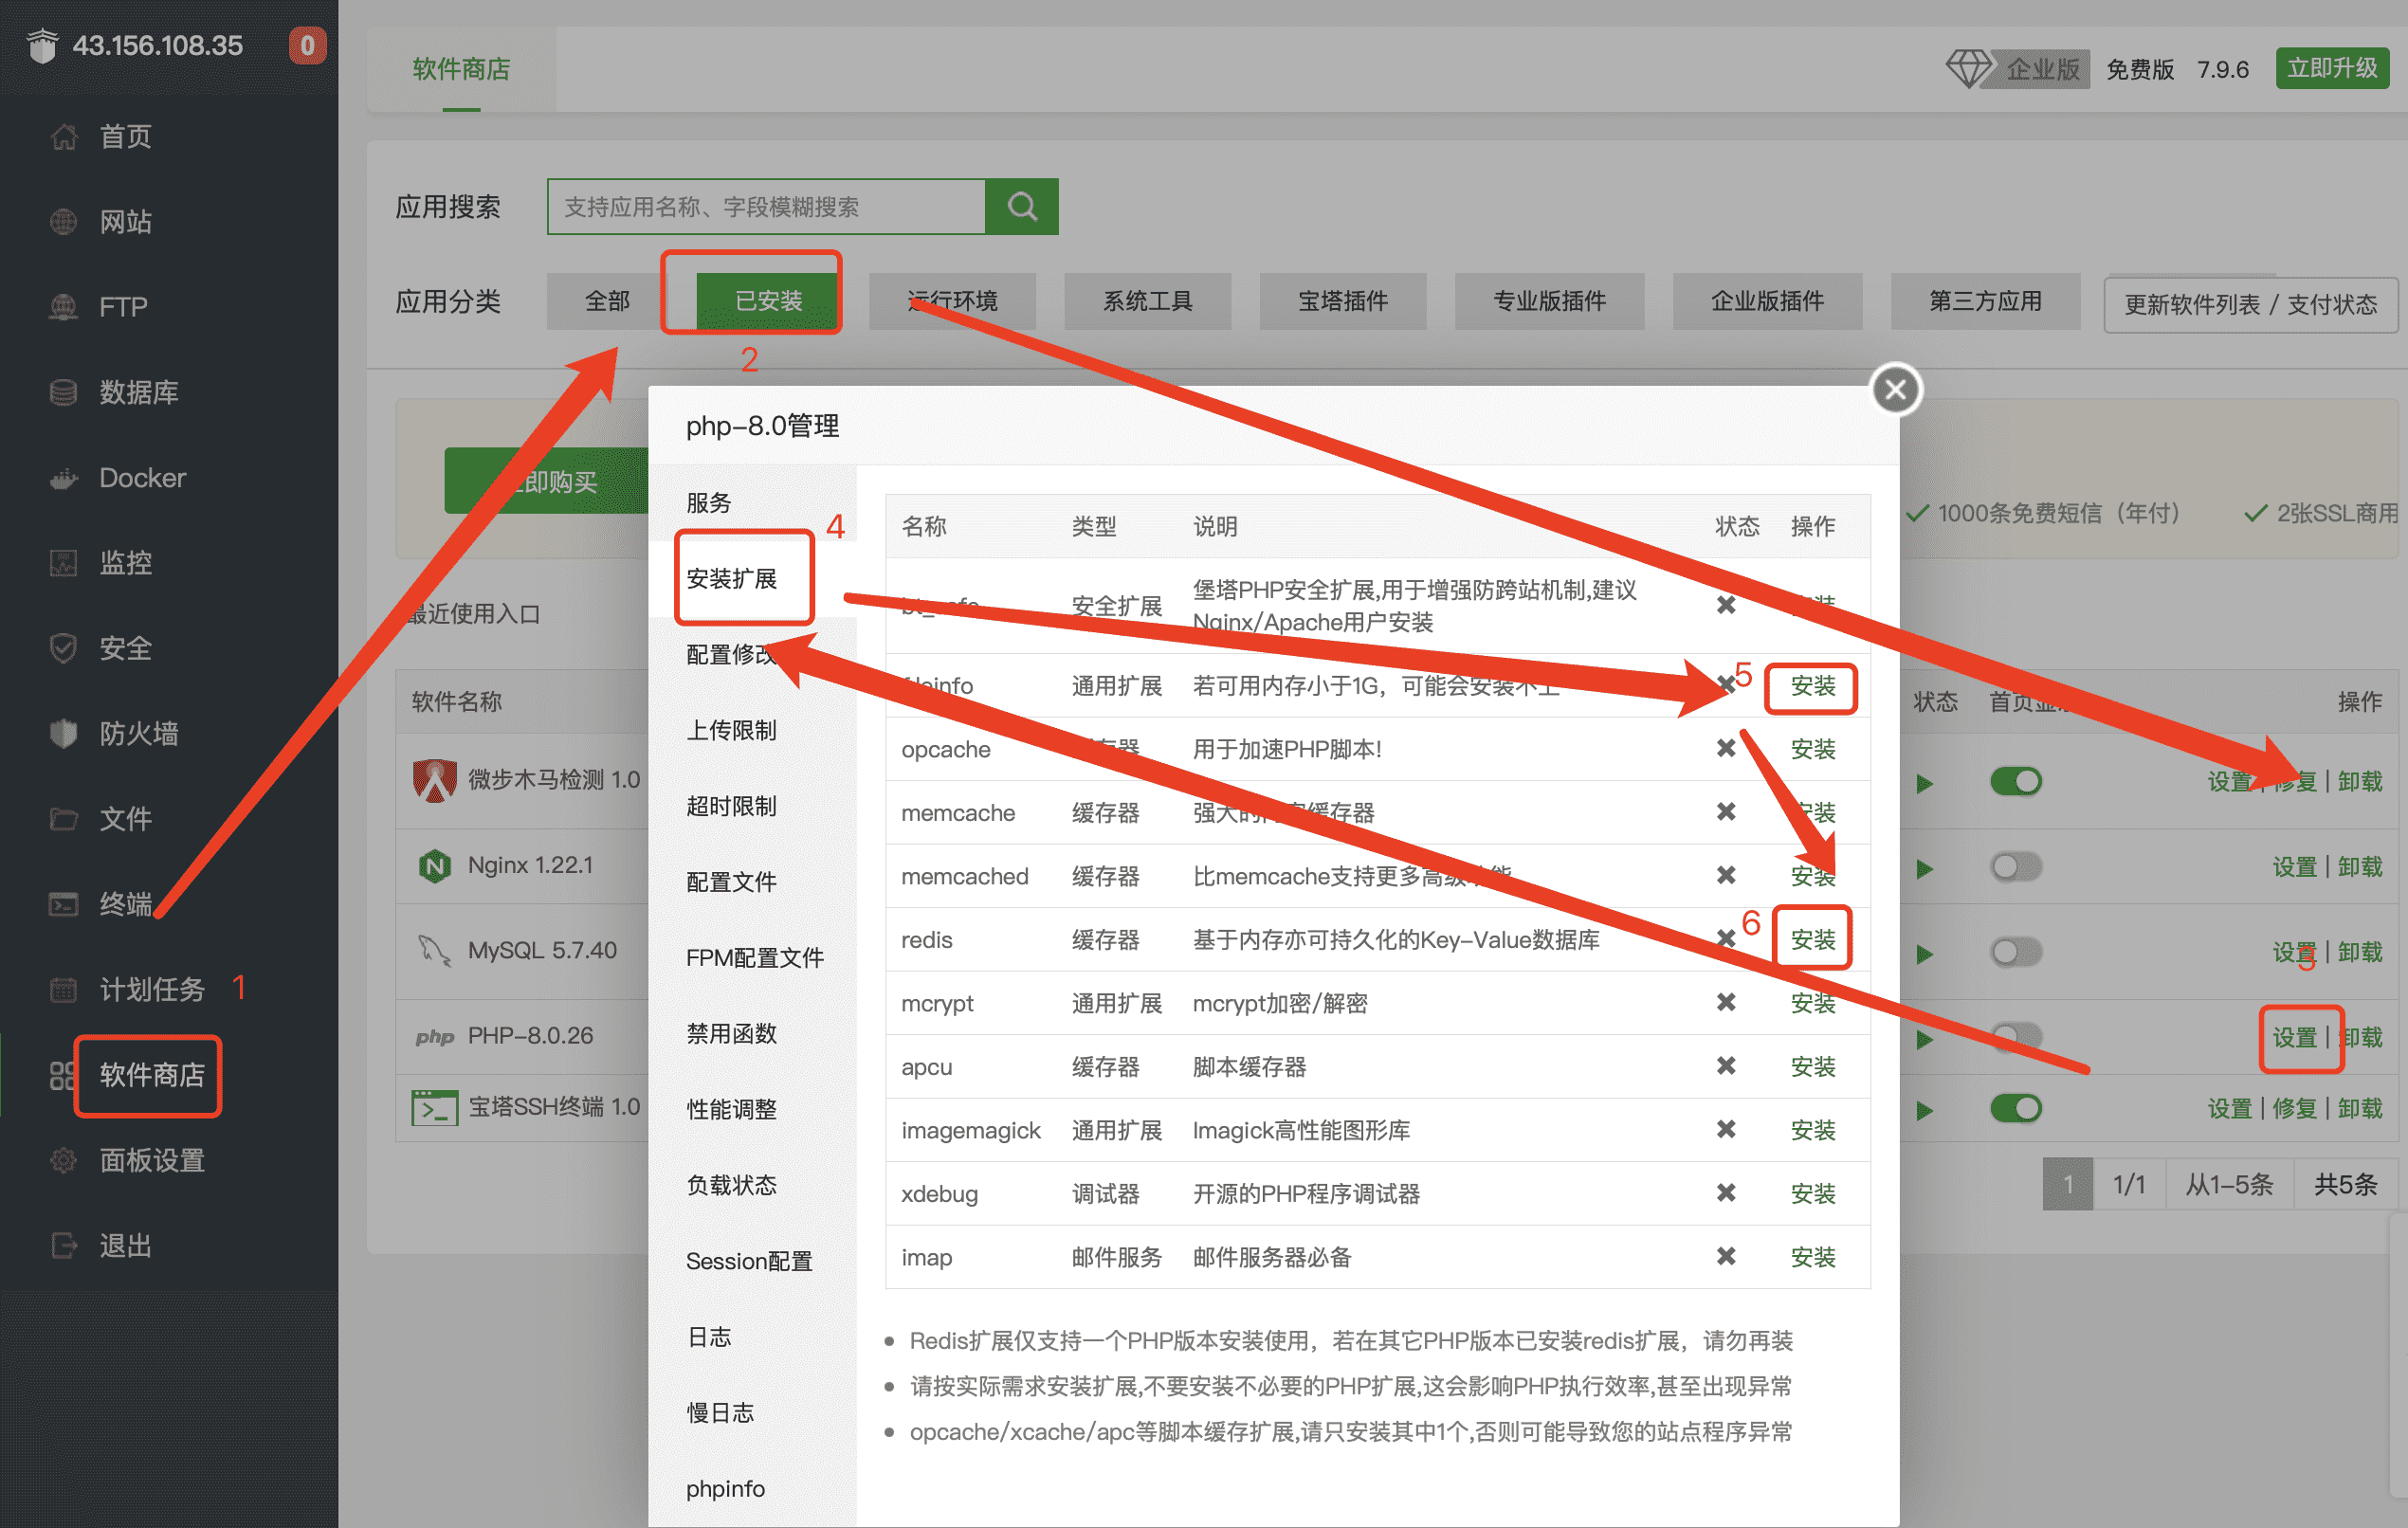Open the 防火墙 firewall sidebar item
This screenshot has width=2408, height=1528.
click(138, 733)
